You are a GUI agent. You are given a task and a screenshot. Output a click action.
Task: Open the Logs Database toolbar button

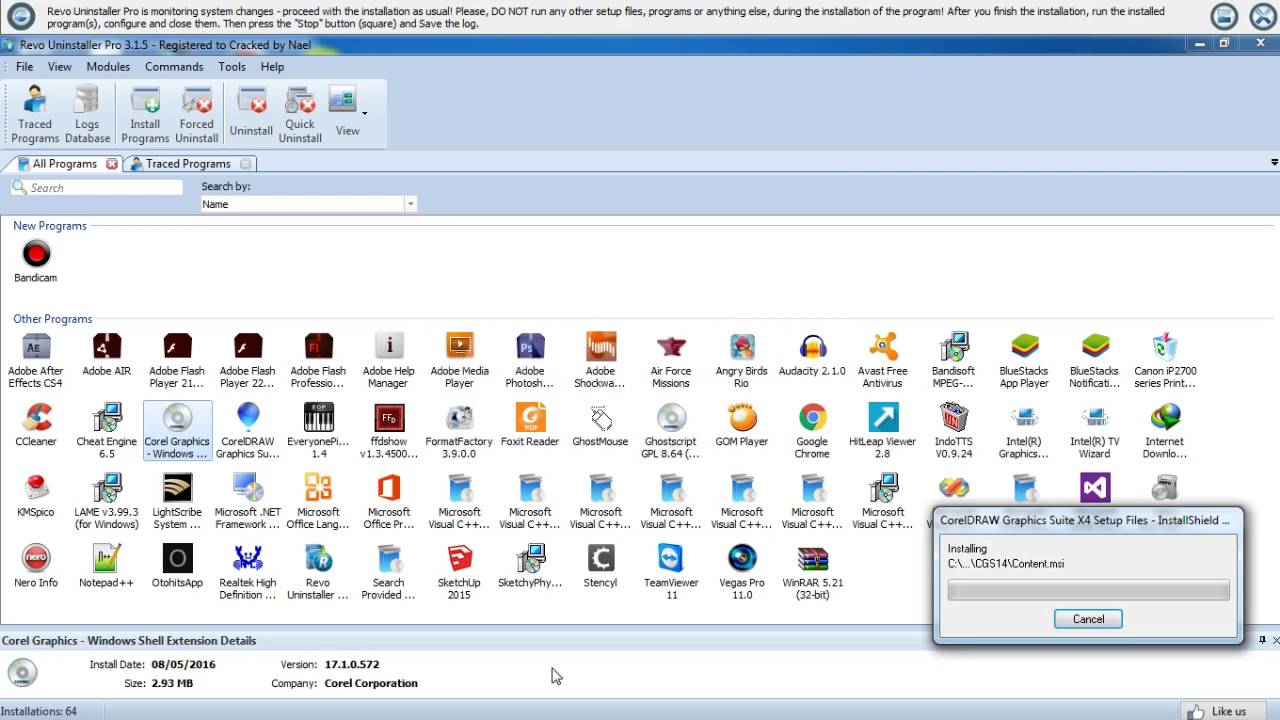tap(88, 114)
